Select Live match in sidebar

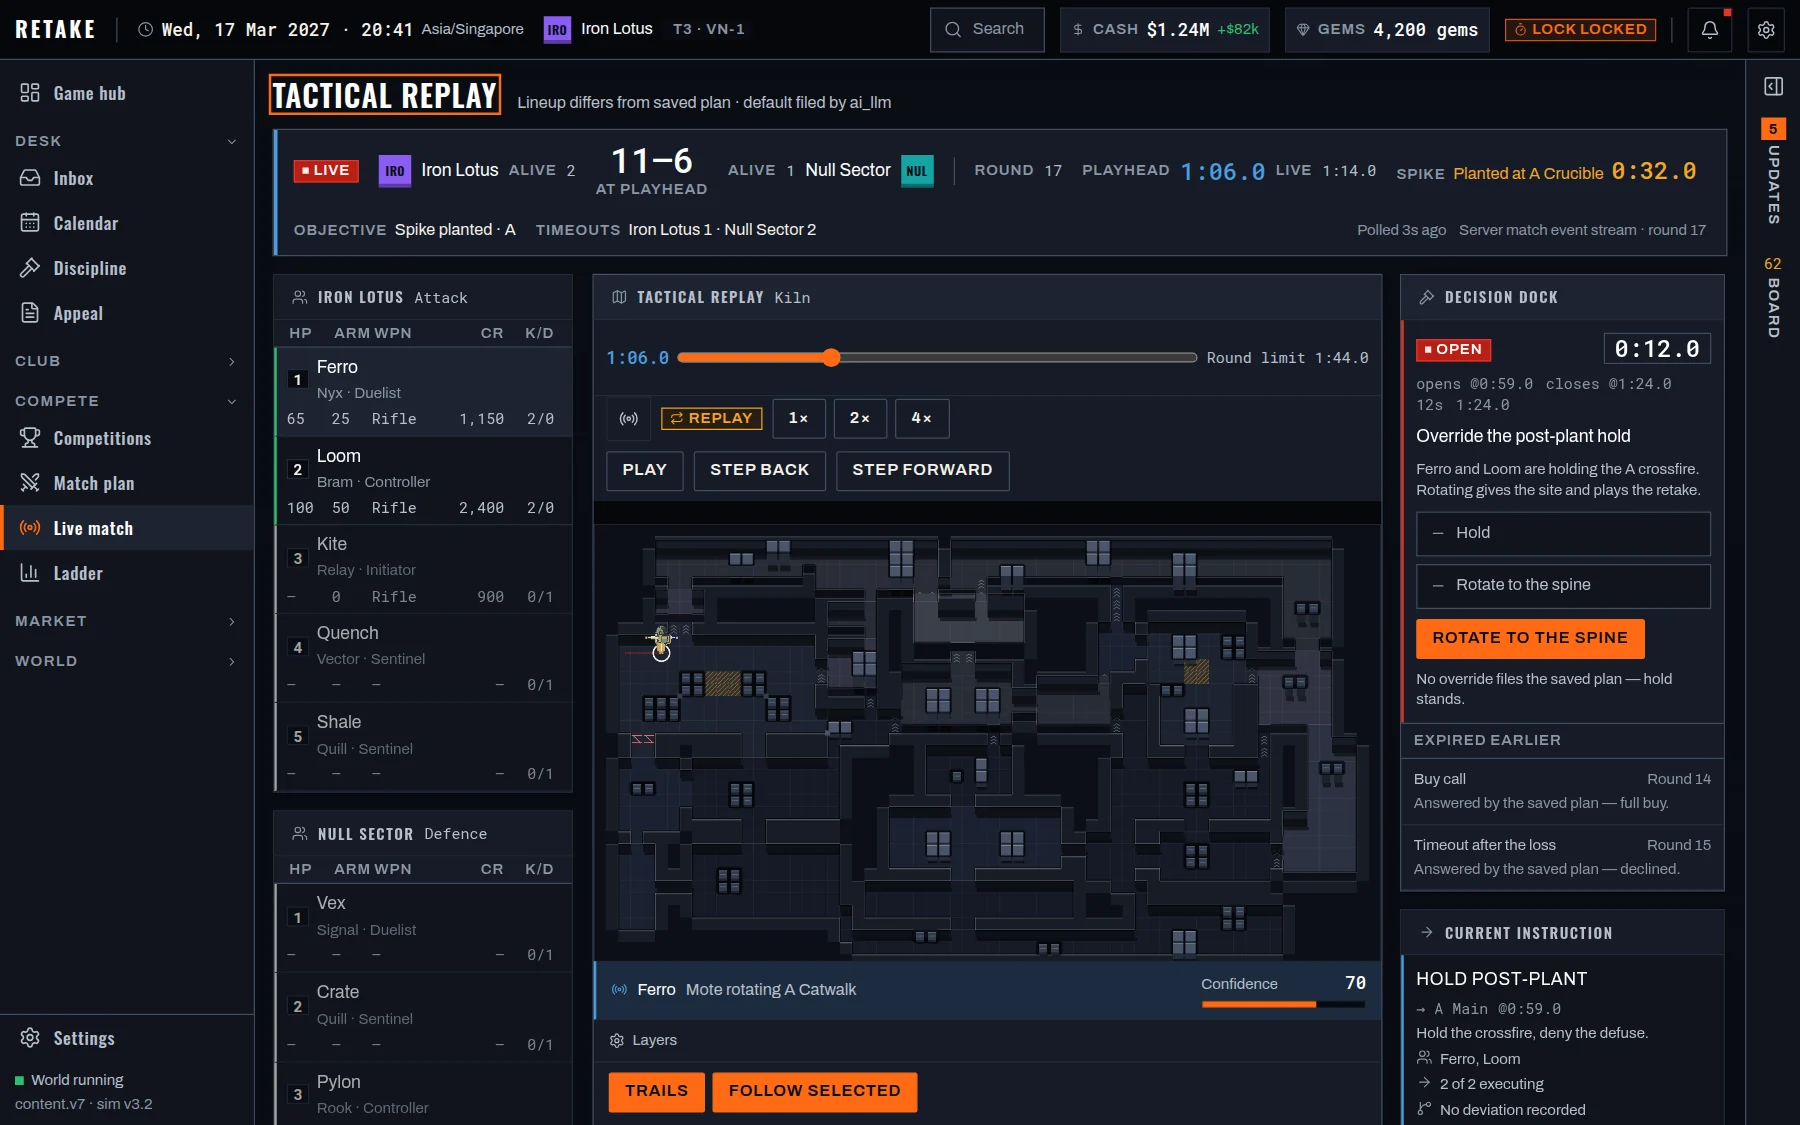click(x=127, y=528)
